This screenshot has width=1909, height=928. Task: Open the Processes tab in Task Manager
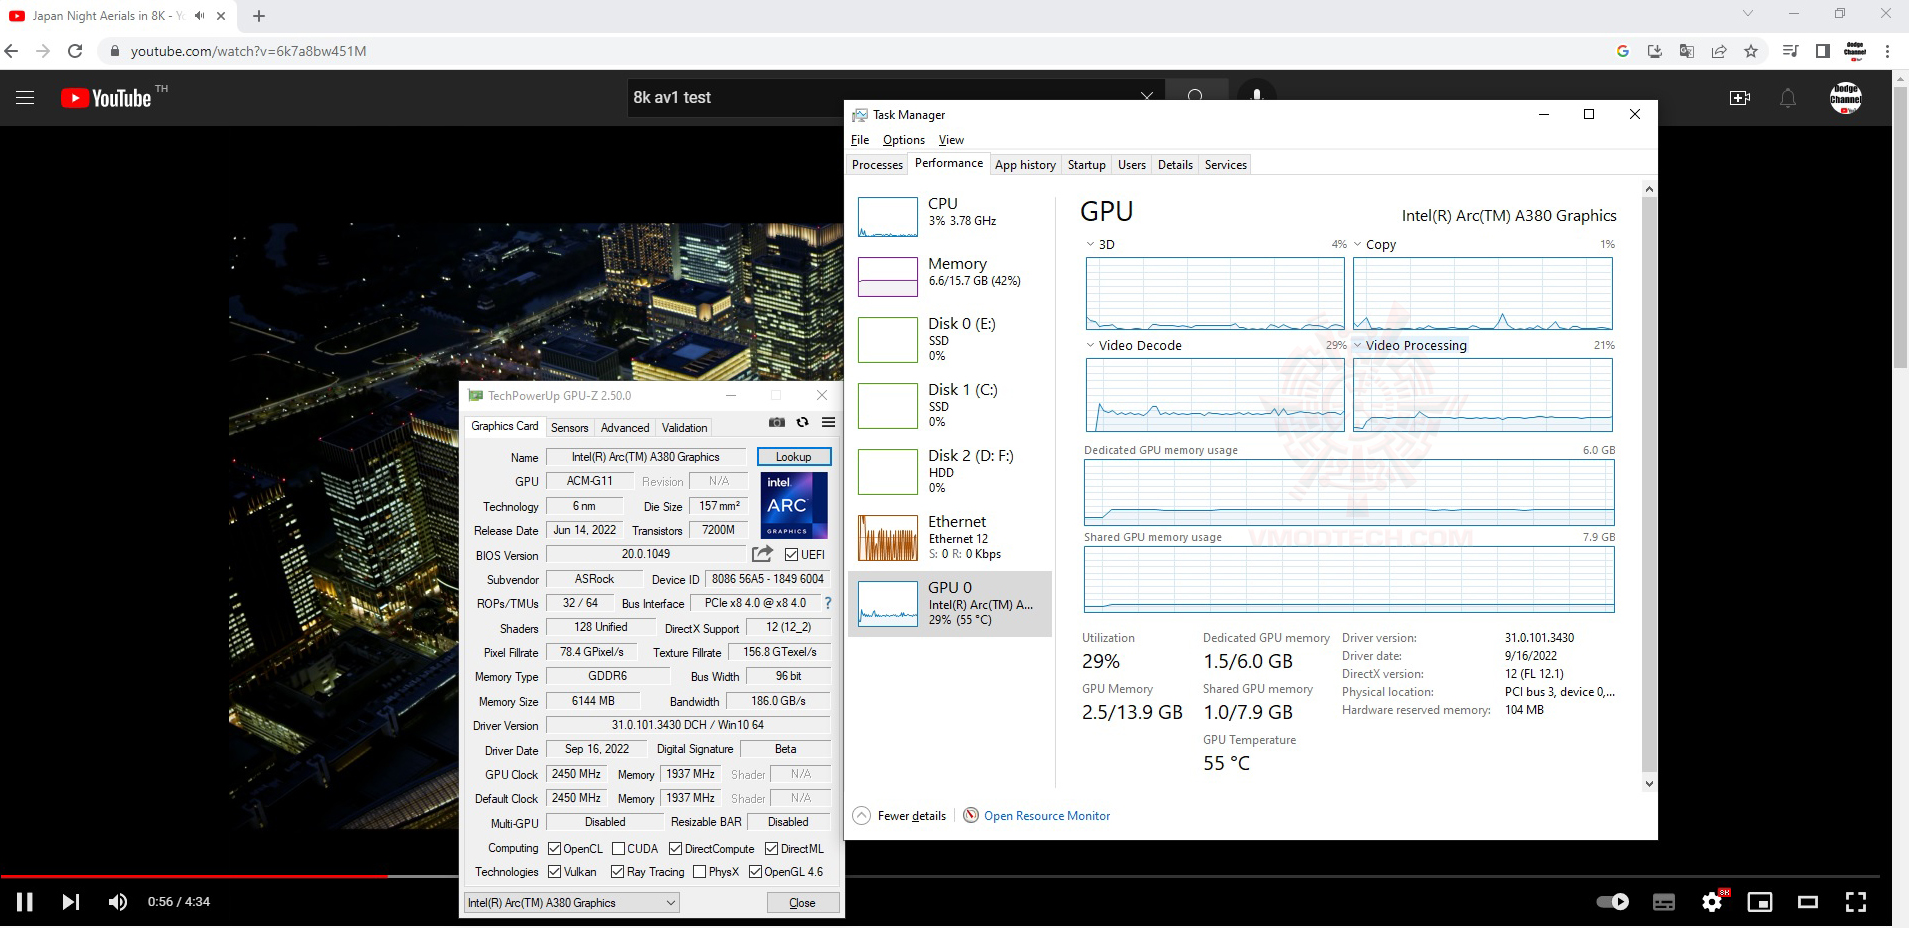click(x=877, y=165)
